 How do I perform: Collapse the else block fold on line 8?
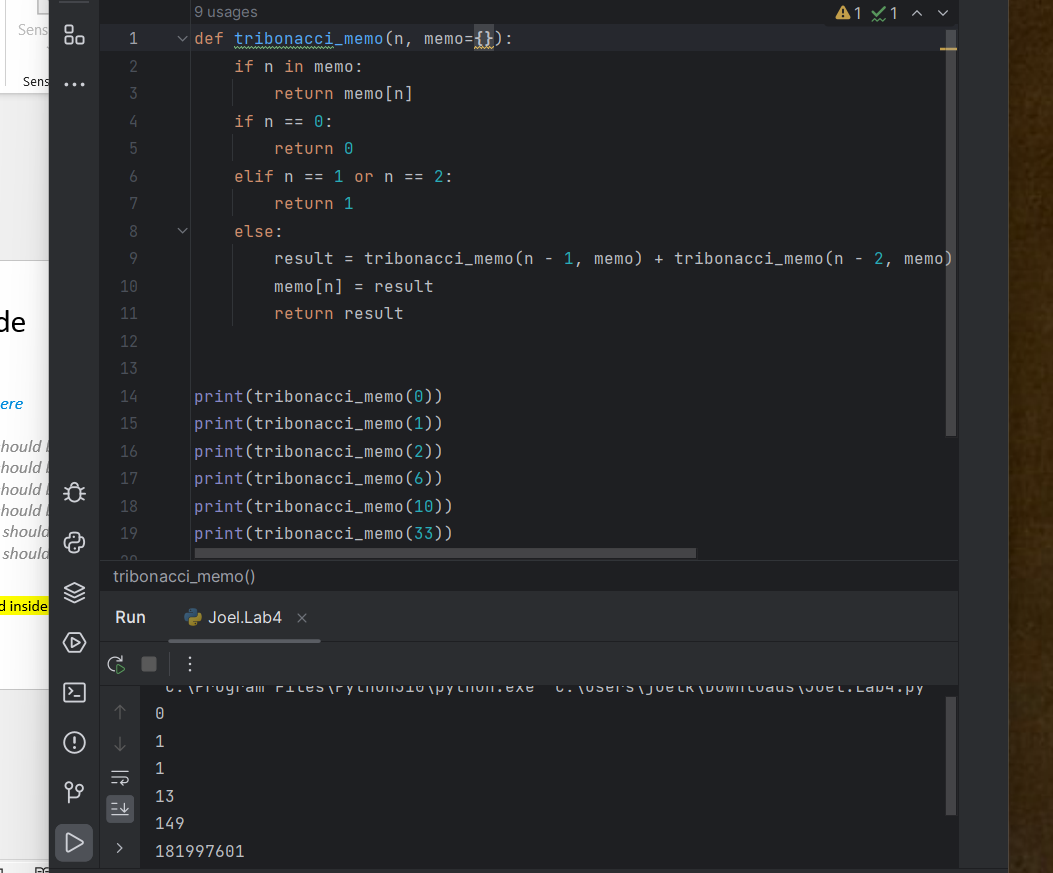[x=182, y=231]
